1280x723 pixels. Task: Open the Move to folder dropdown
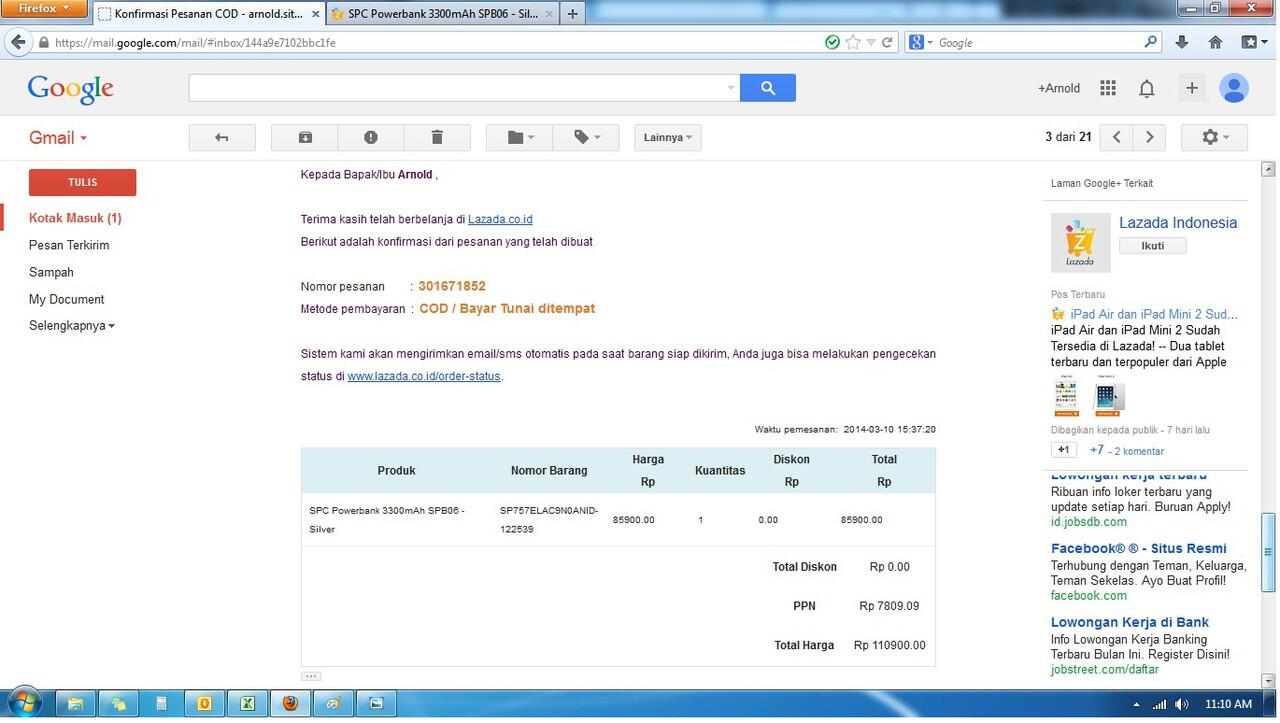pos(520,137)
